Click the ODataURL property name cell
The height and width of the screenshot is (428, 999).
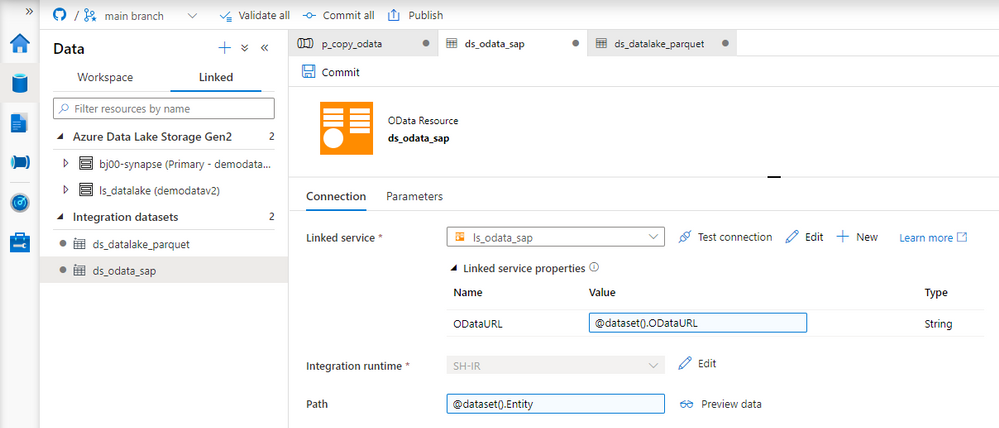coord(476,324)
